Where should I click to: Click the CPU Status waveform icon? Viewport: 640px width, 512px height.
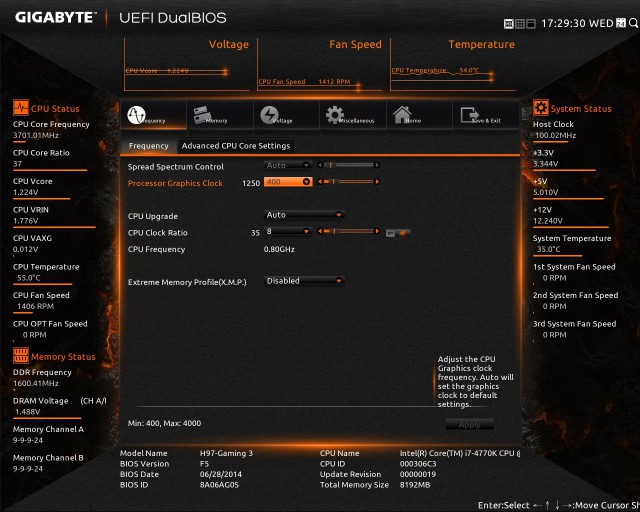click(21, 108)
